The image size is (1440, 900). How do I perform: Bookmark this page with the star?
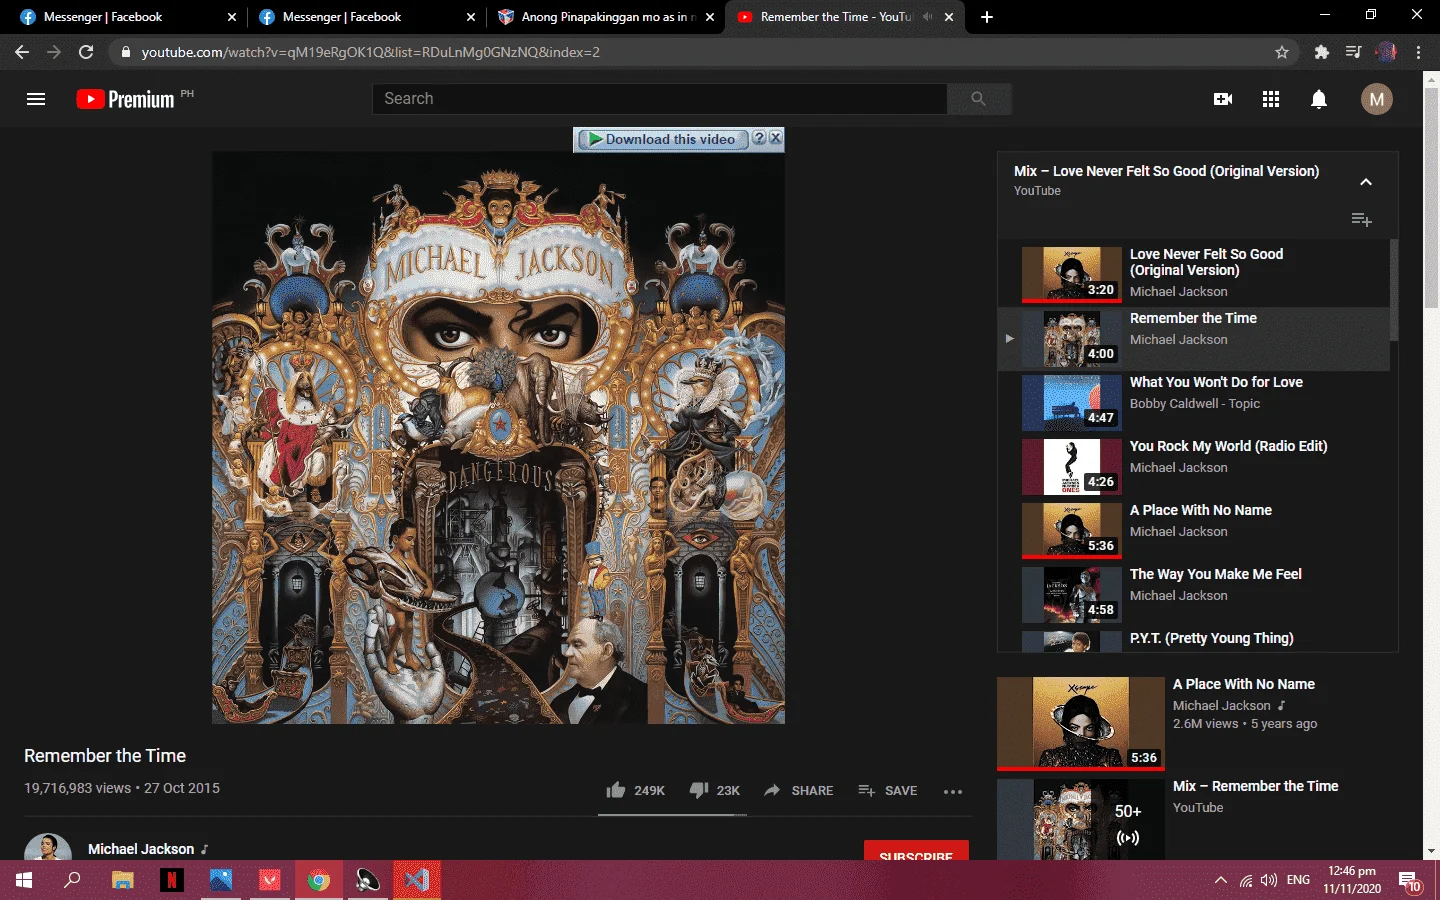coord(1282,52)
